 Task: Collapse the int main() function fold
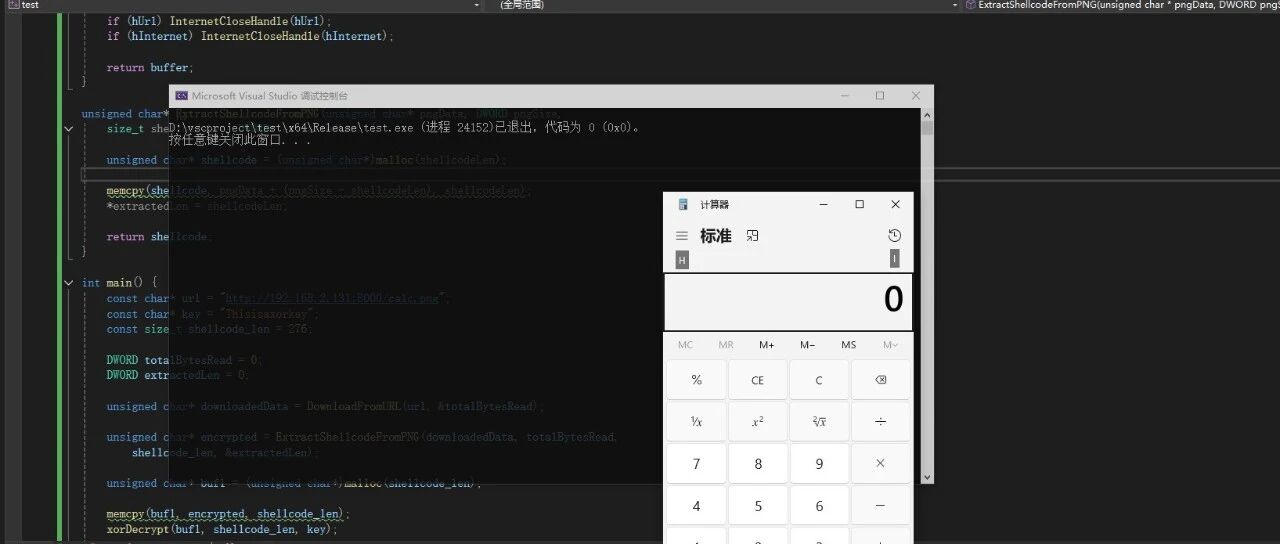(69, 283)
